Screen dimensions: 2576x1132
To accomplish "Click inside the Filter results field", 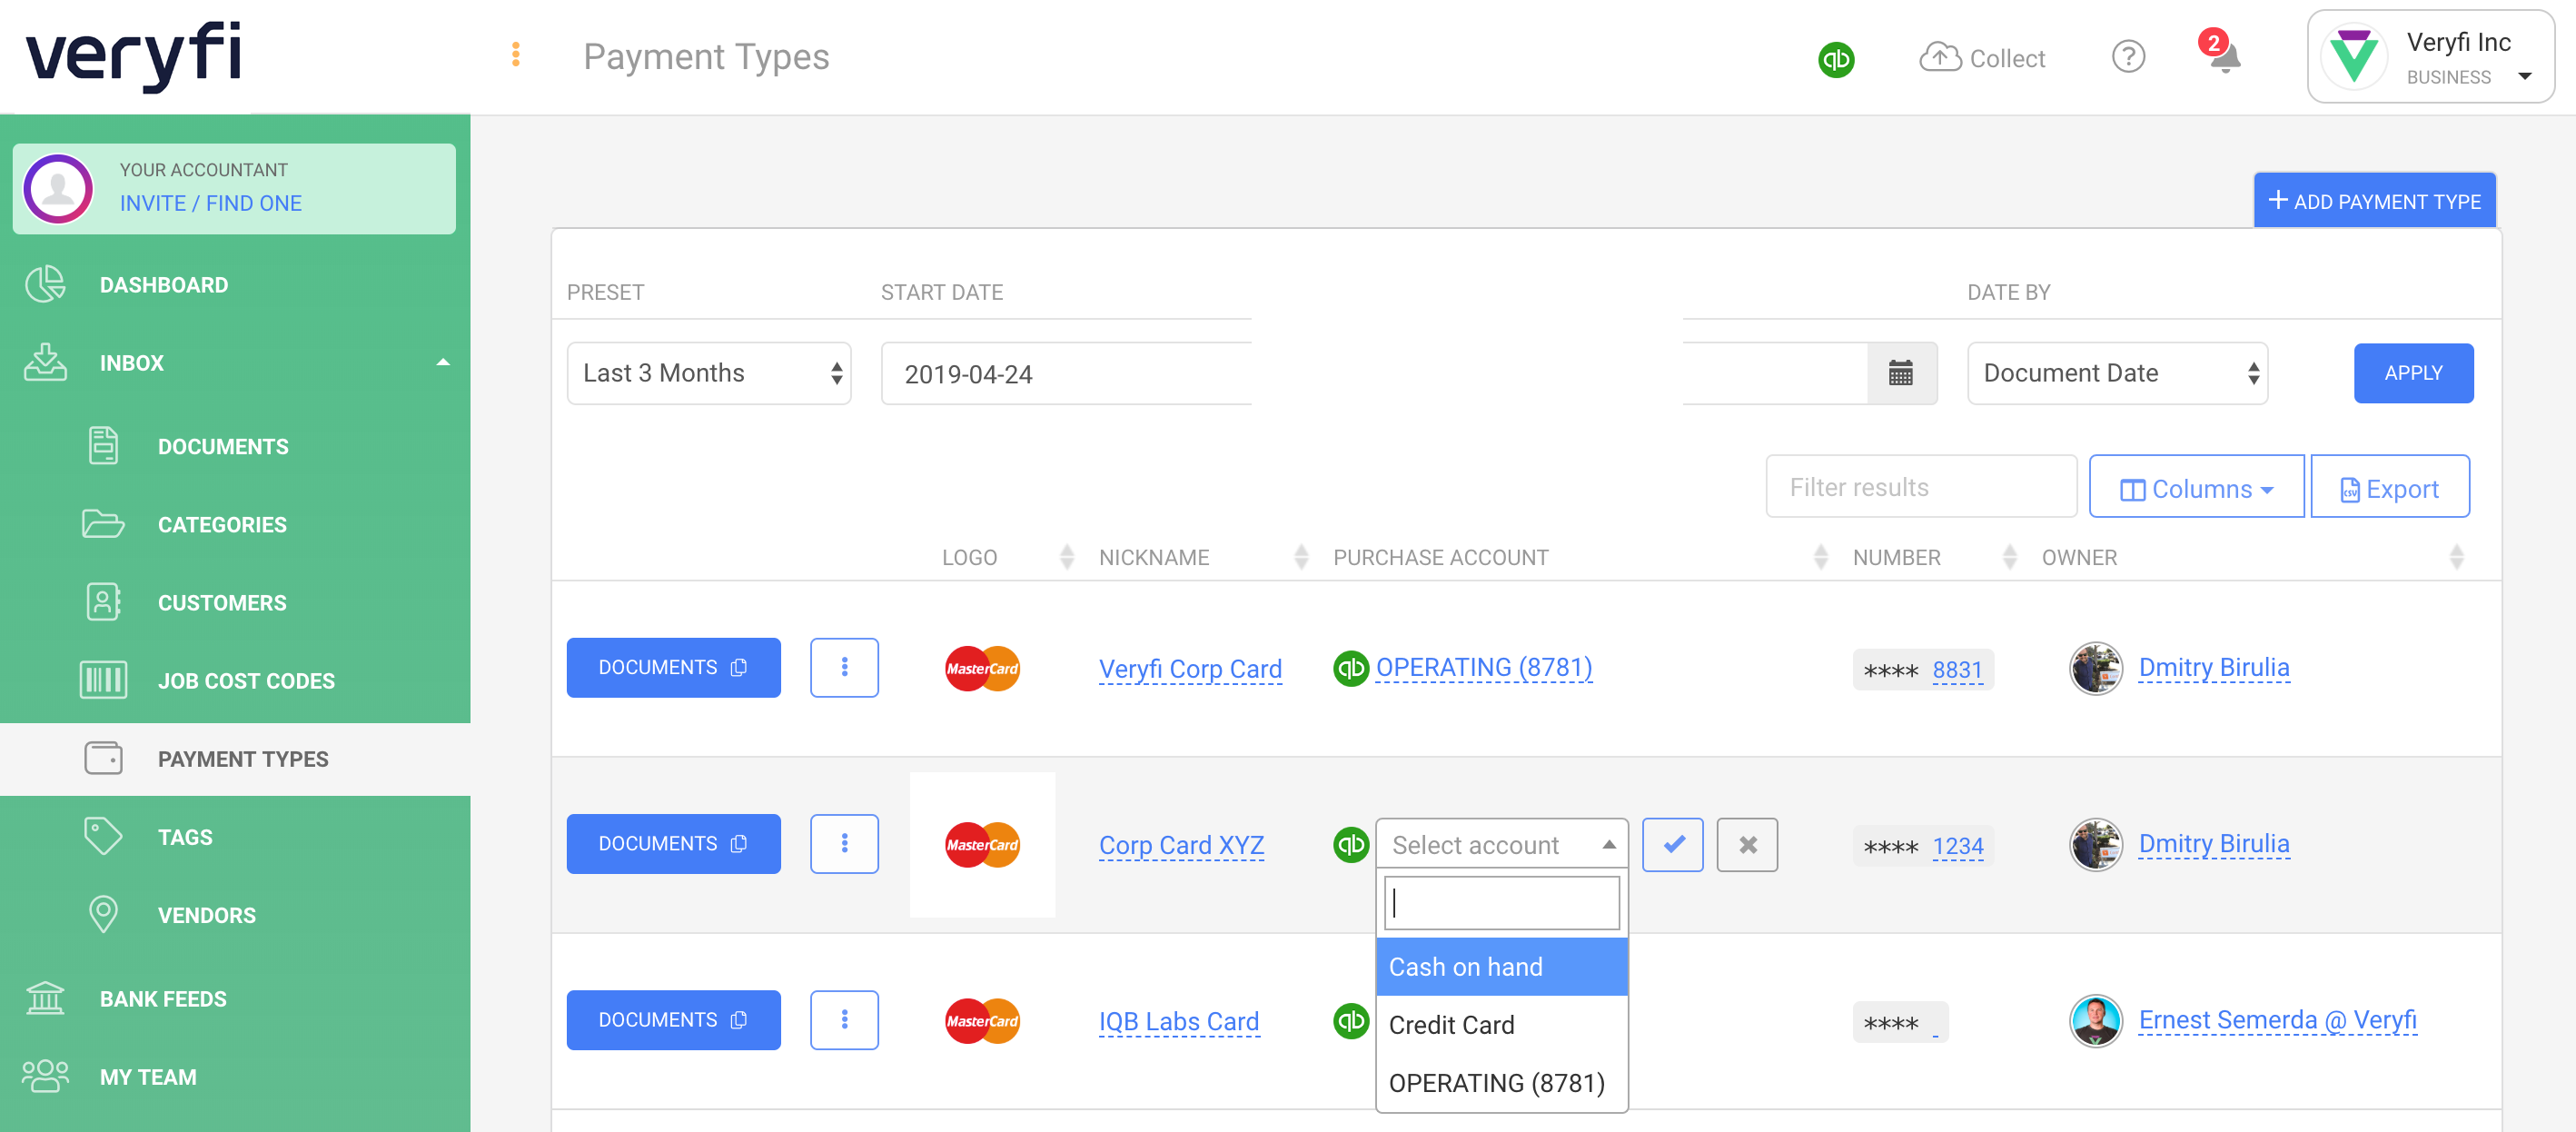I will tap(1920, 487).
